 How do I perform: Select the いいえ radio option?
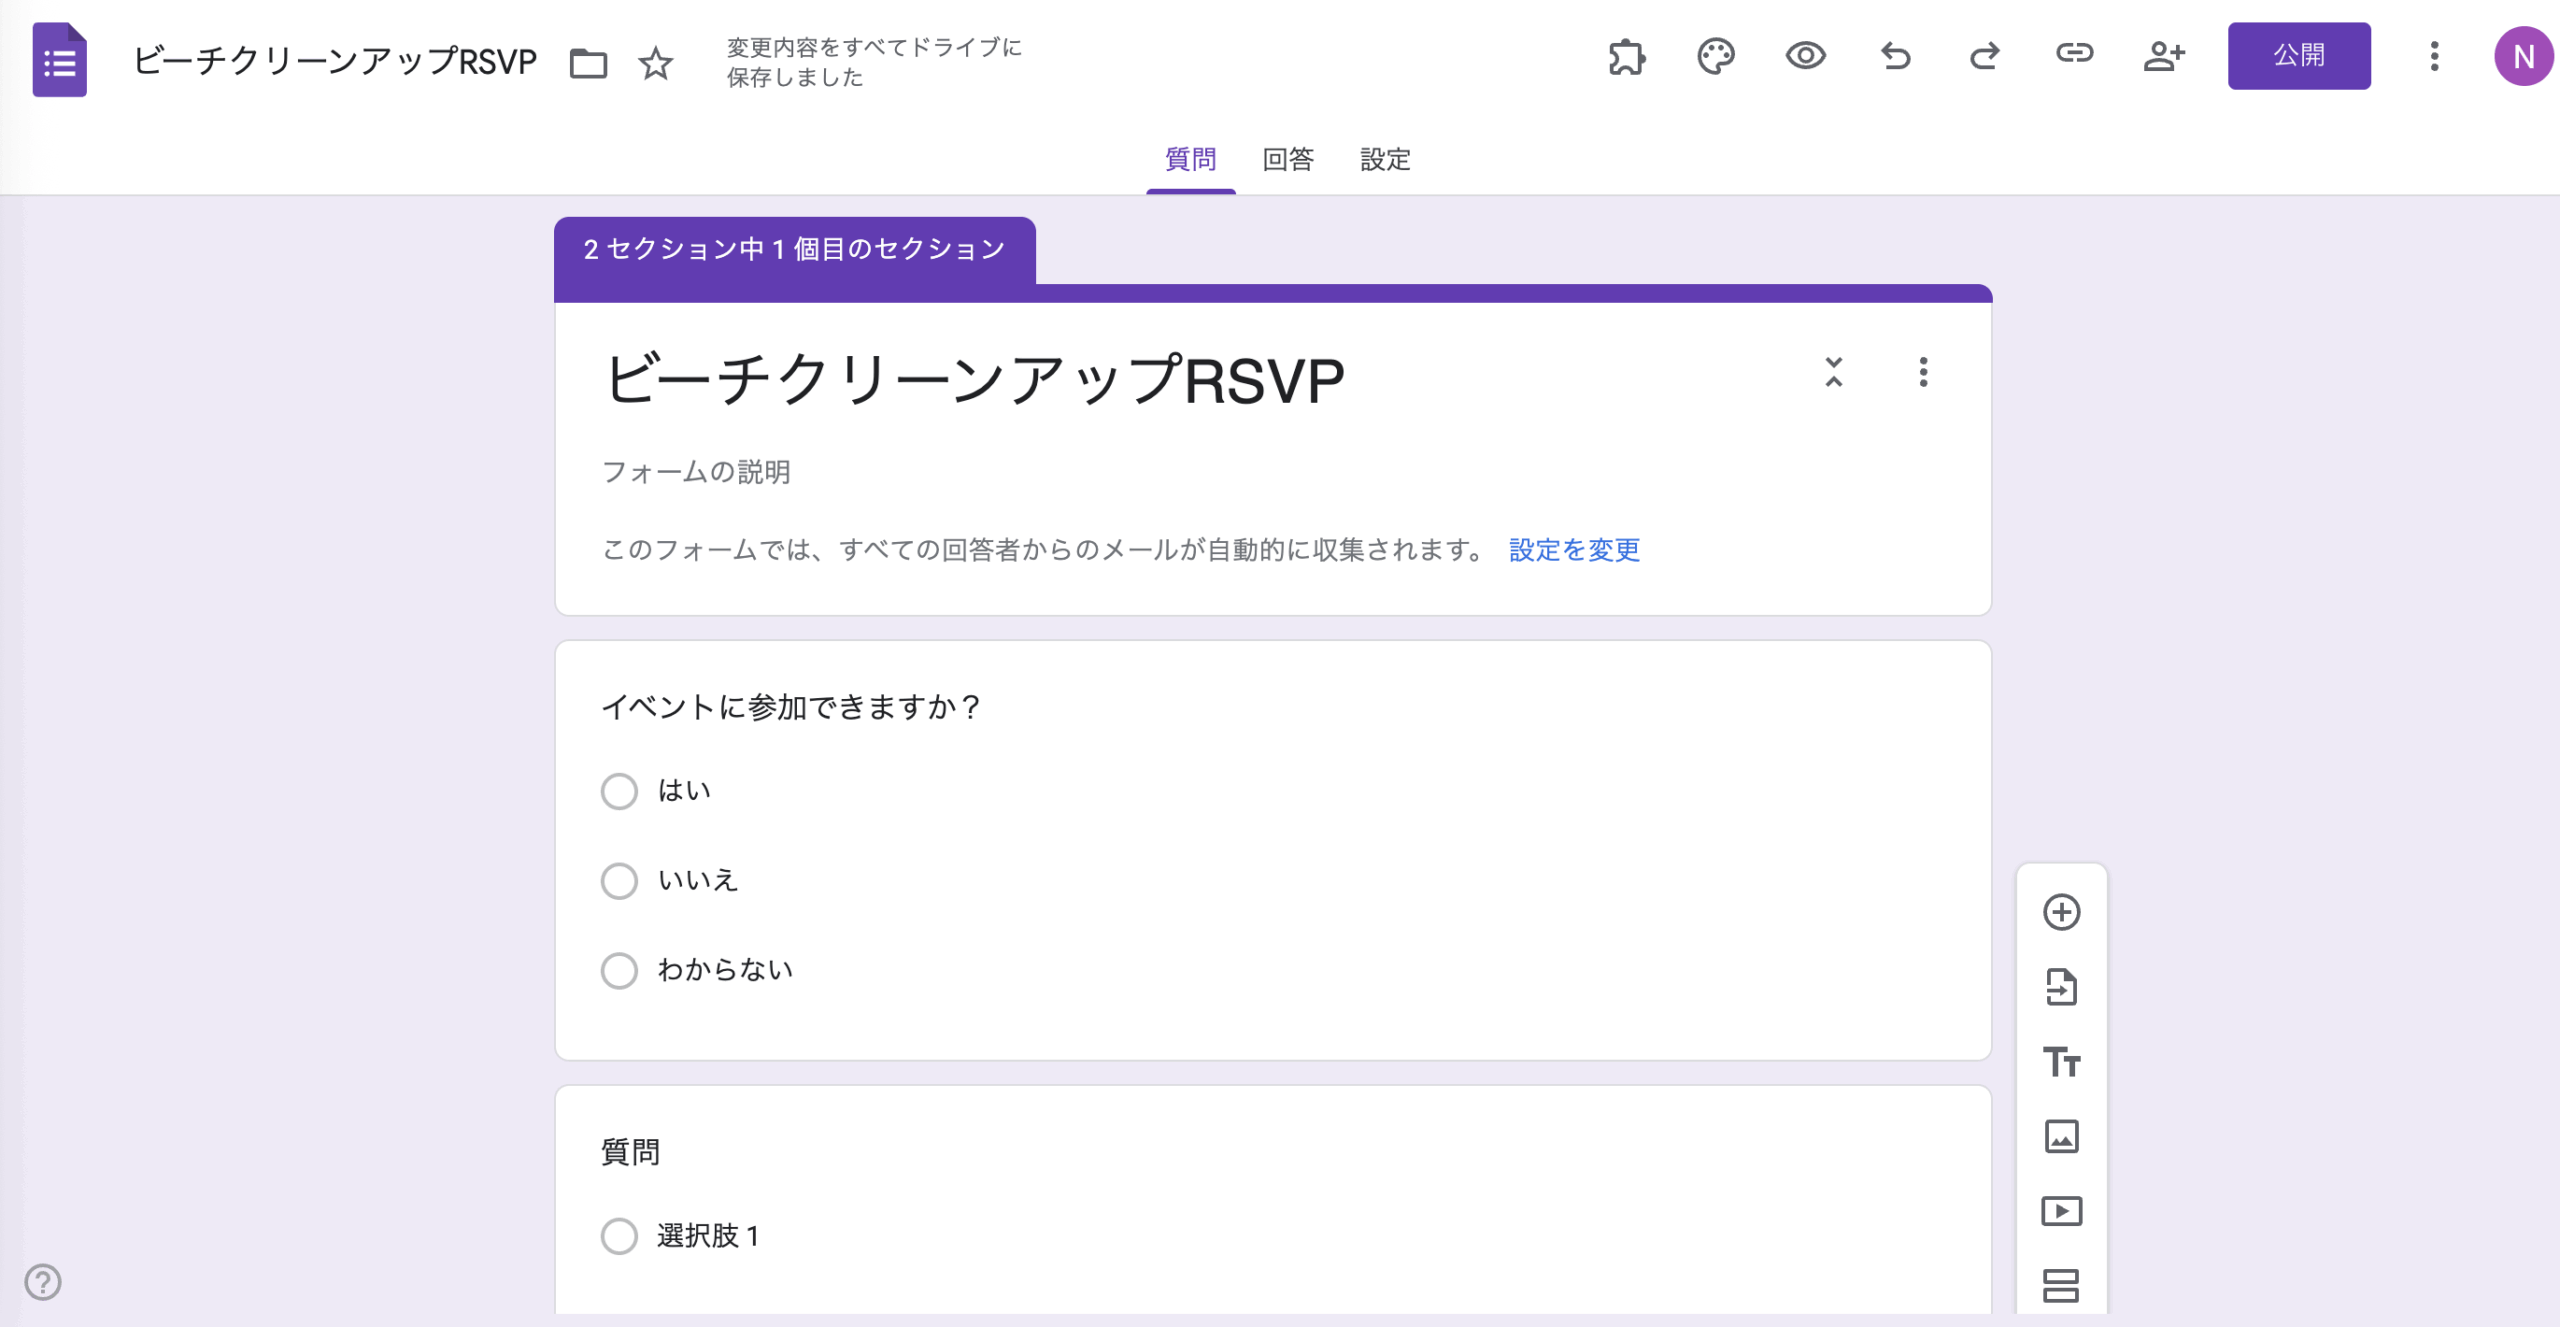click(x=619, y=881)
